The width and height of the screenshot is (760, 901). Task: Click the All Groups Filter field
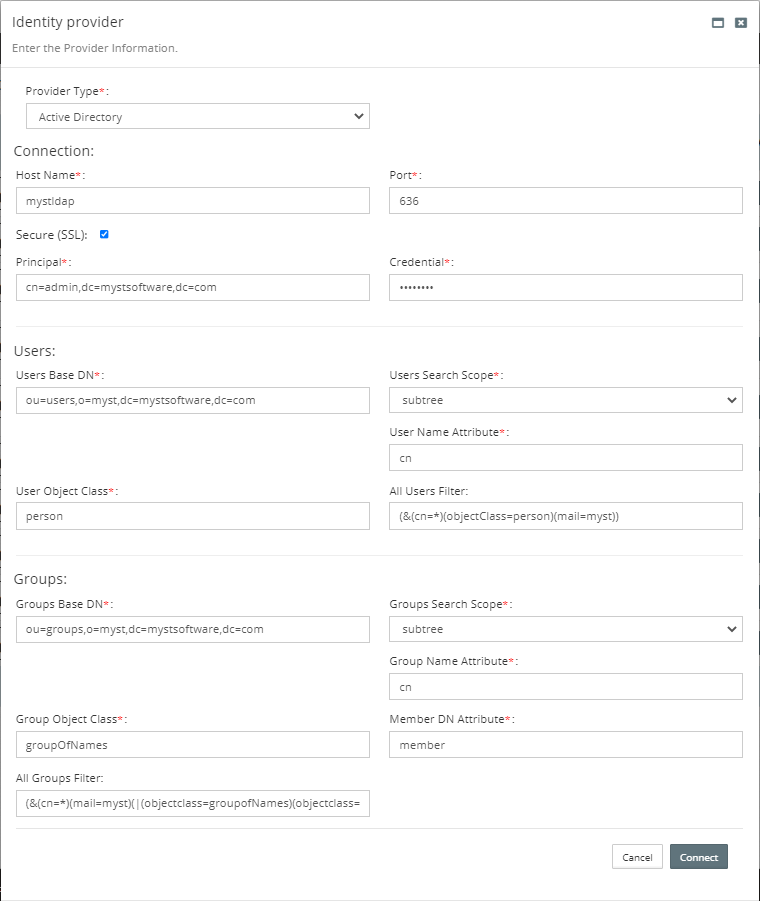tap(193, 803)
